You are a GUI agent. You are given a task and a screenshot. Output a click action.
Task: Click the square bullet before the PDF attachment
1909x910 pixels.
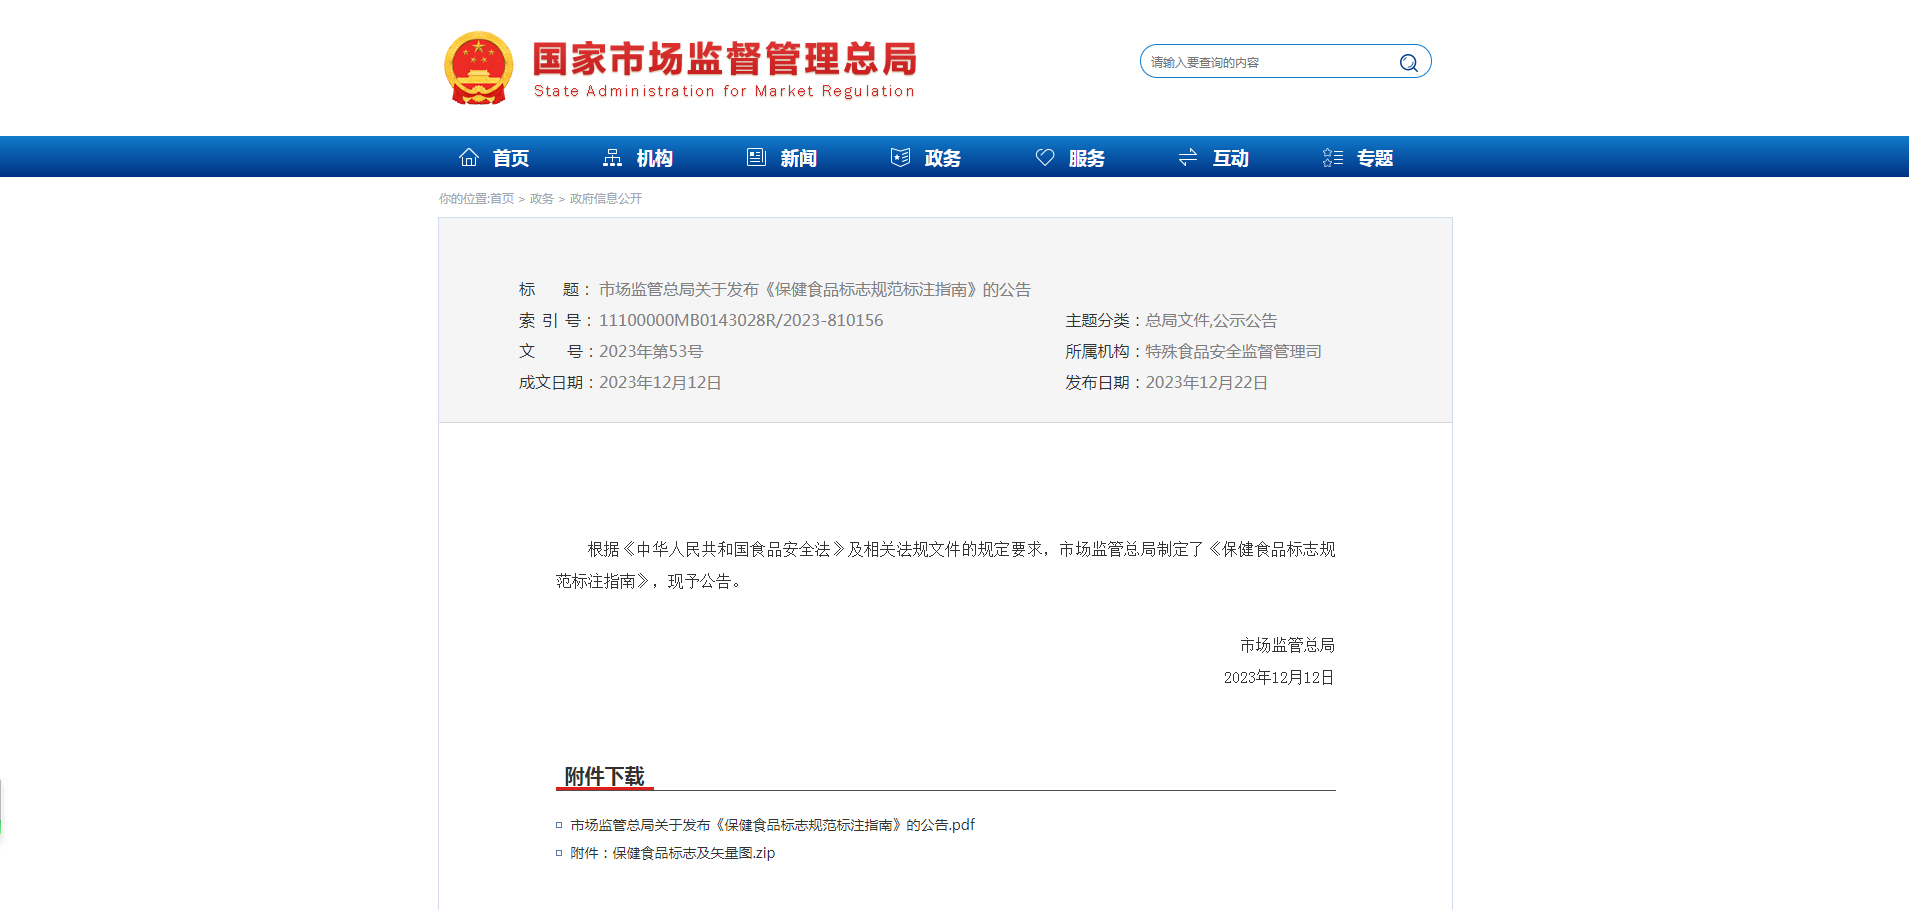click(557, 825)
